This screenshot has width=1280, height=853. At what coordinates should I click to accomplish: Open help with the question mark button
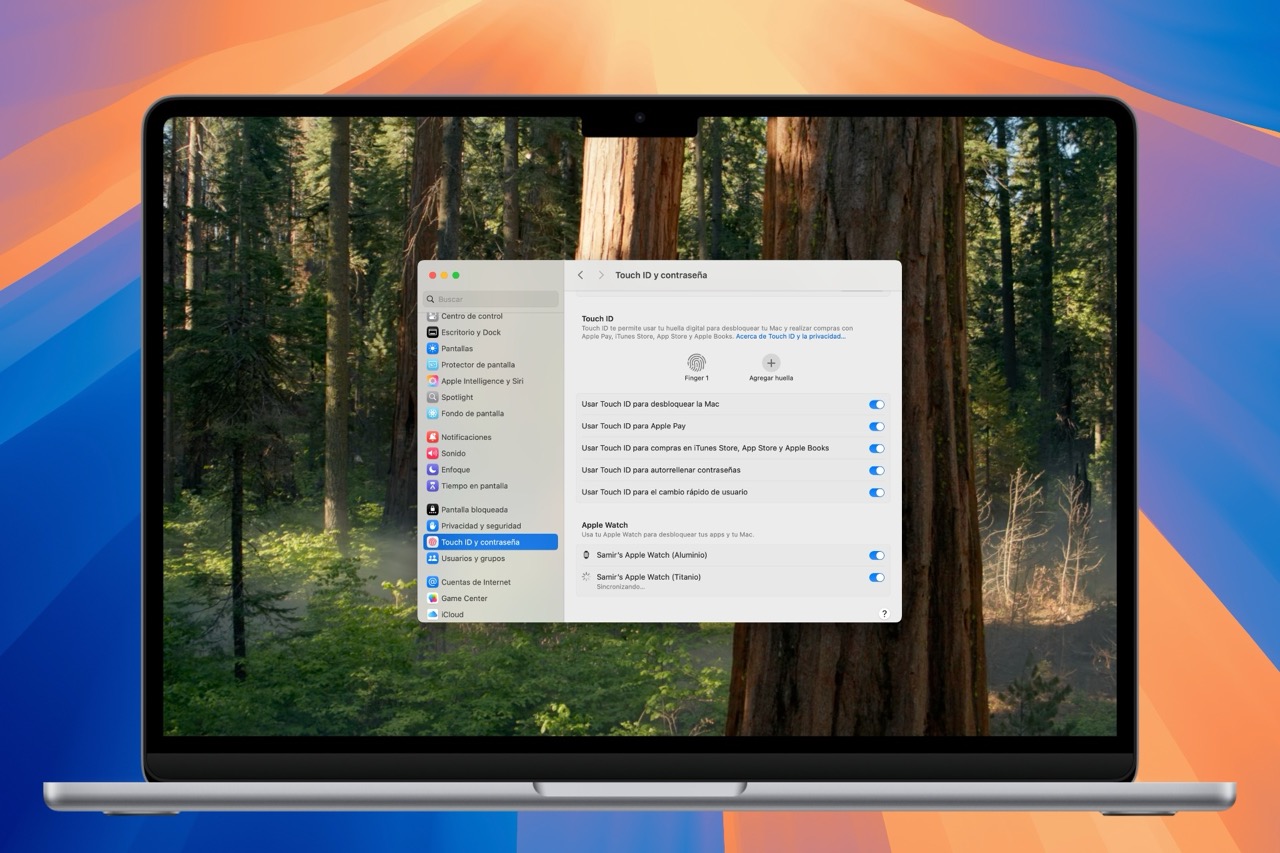tap(884, 614)
